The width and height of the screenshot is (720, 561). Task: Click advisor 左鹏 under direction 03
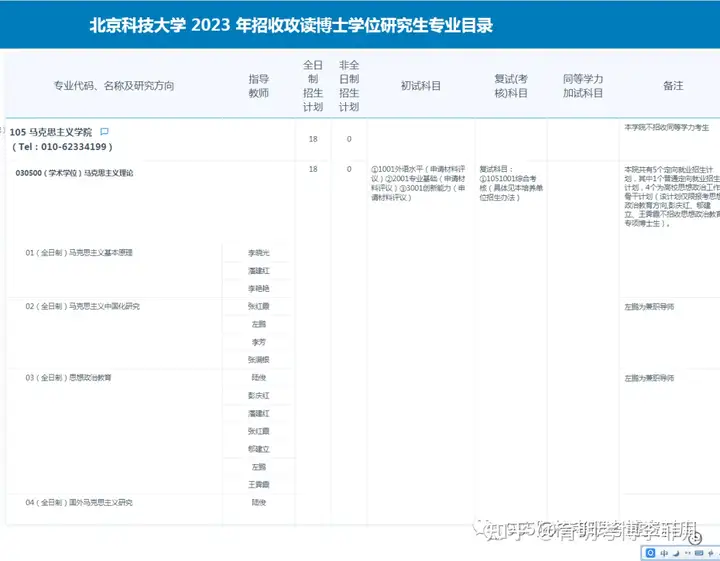click(259, 467)
